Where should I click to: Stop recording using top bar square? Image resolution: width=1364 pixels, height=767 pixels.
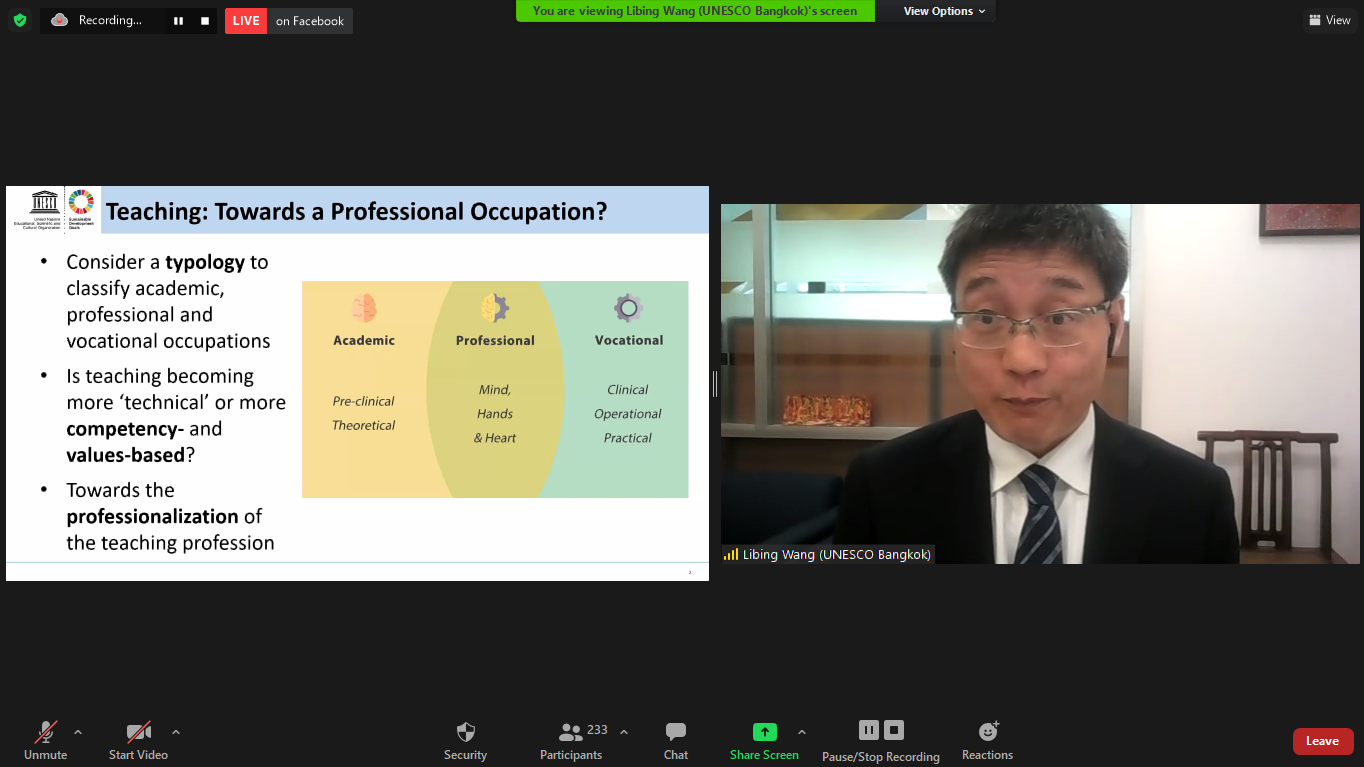click(205, 21)
